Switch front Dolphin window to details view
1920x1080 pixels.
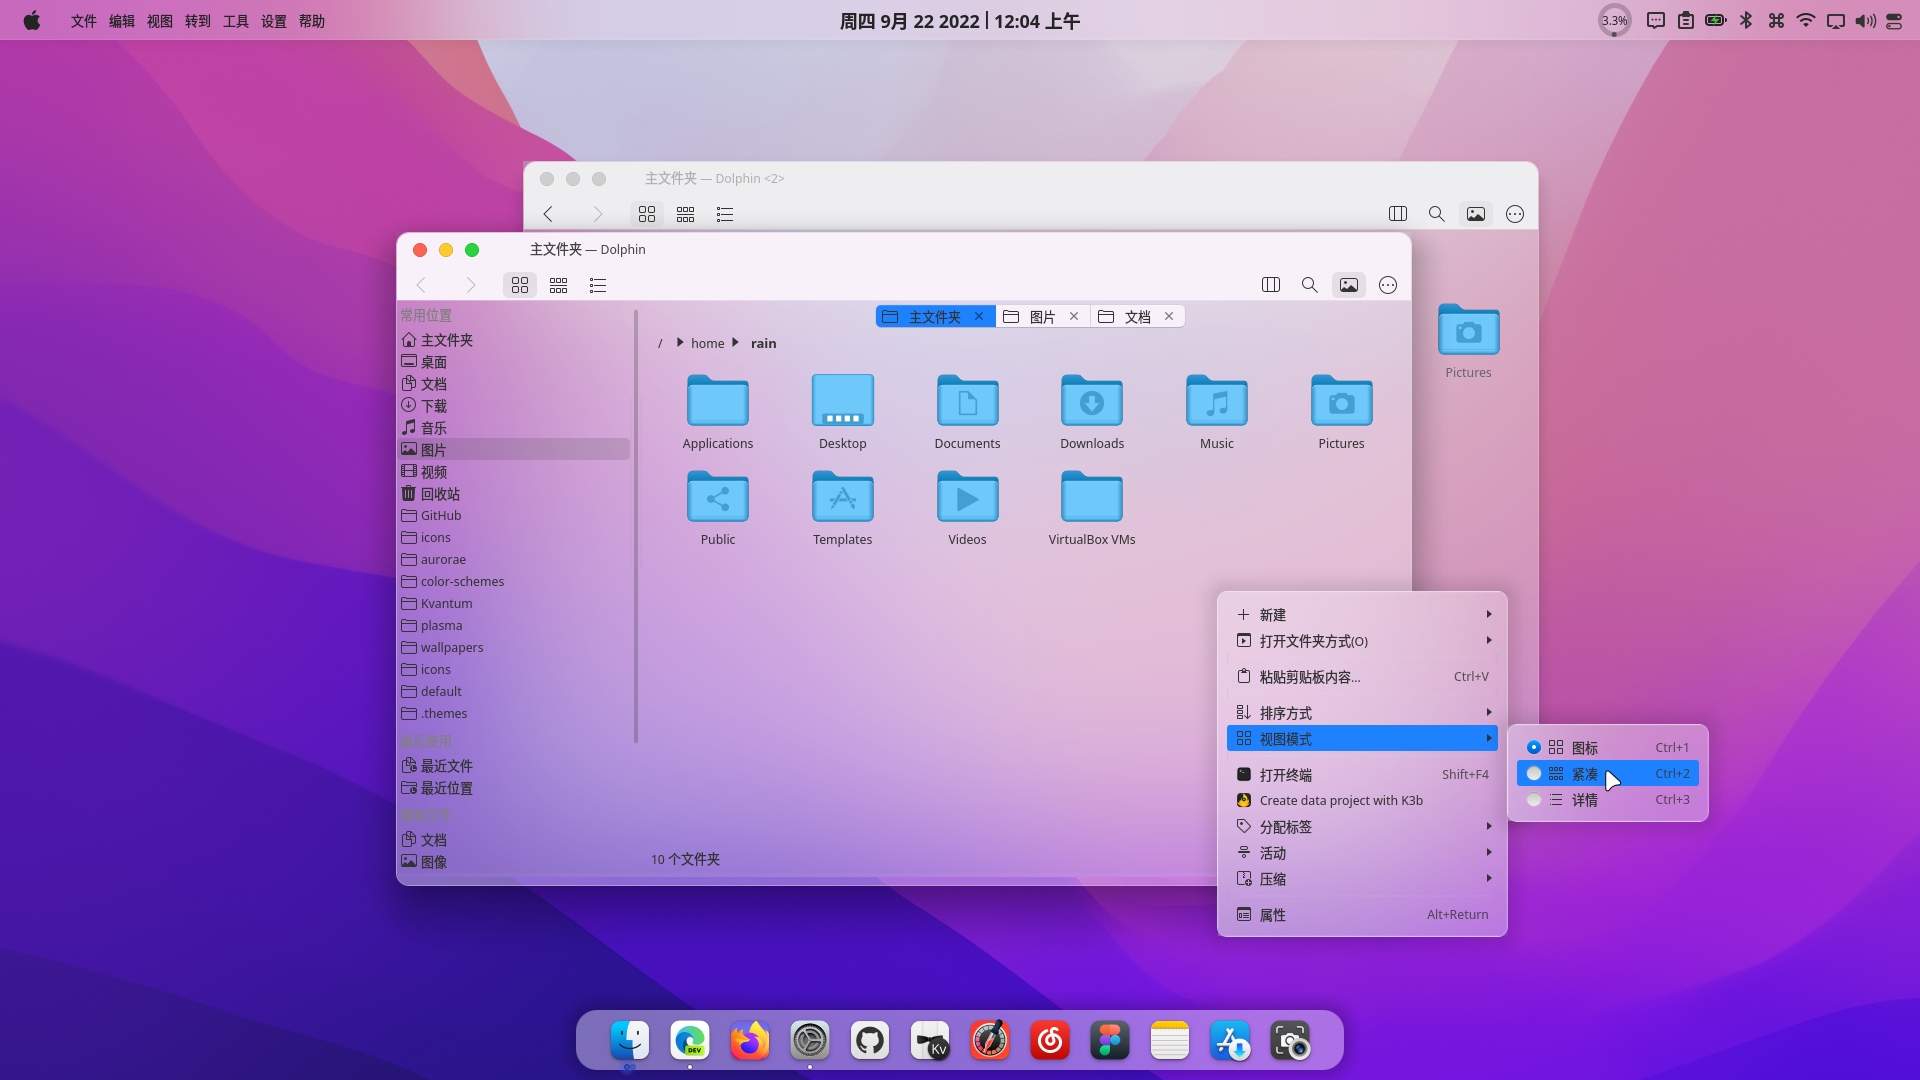(x=598, y=285)
